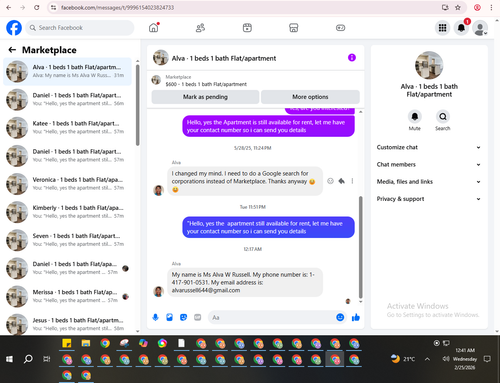React to Alva's message with emoji icon
Viewport: 500px width, 383px height.
coord(330,181)
